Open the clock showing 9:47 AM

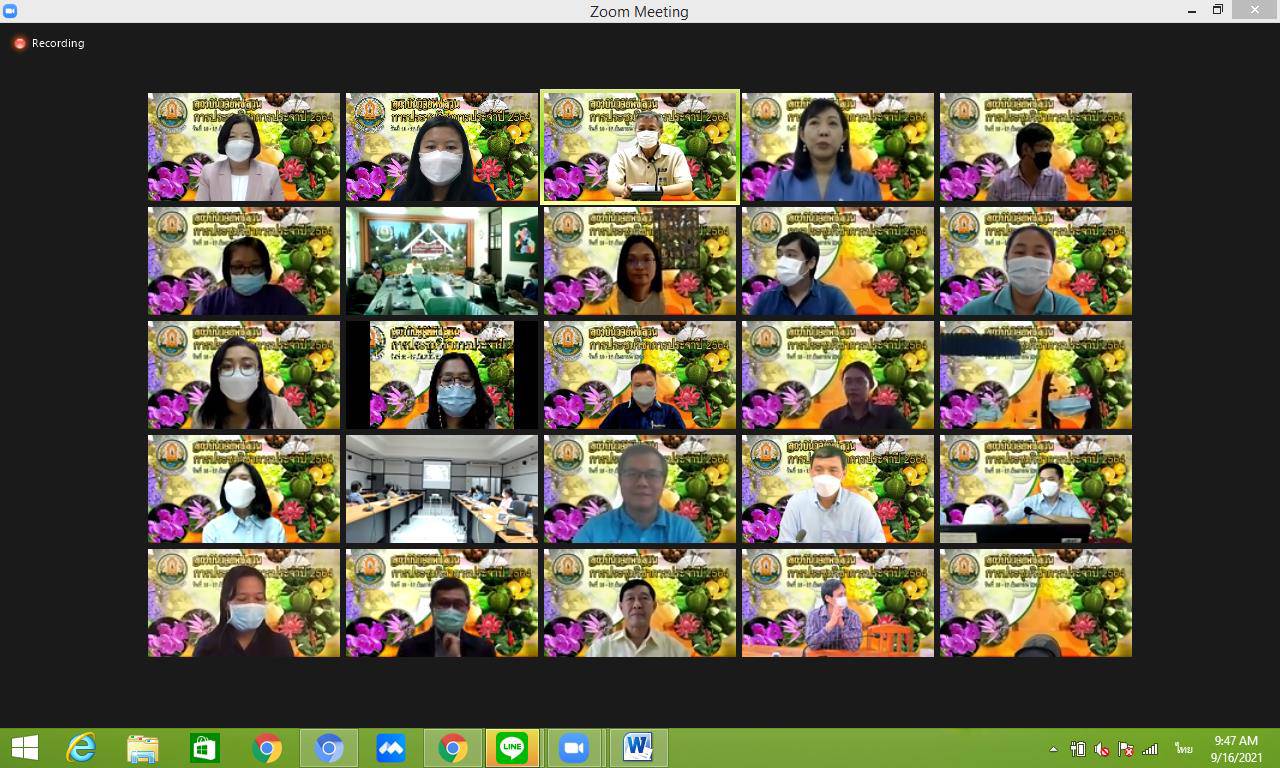pos(1236,749)
